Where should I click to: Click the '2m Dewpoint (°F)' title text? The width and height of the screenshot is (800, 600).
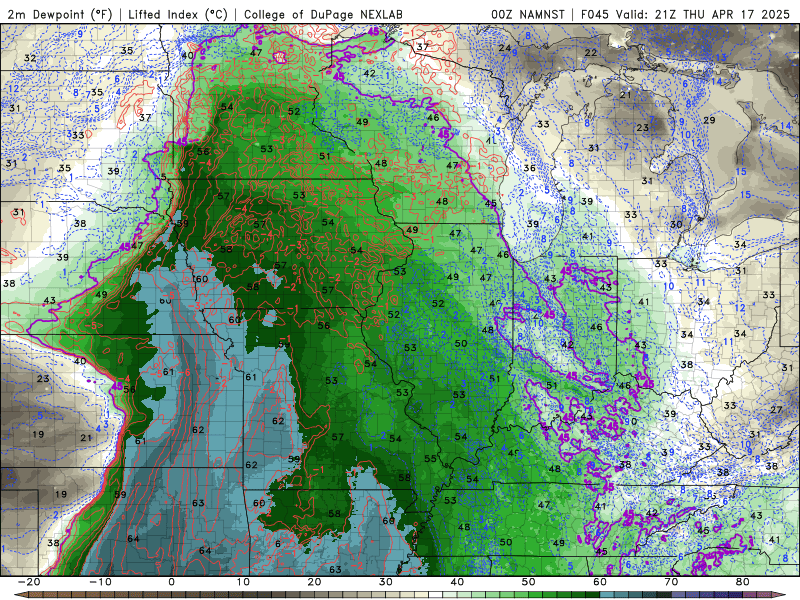pyautogui.click(x=60, y=14)
